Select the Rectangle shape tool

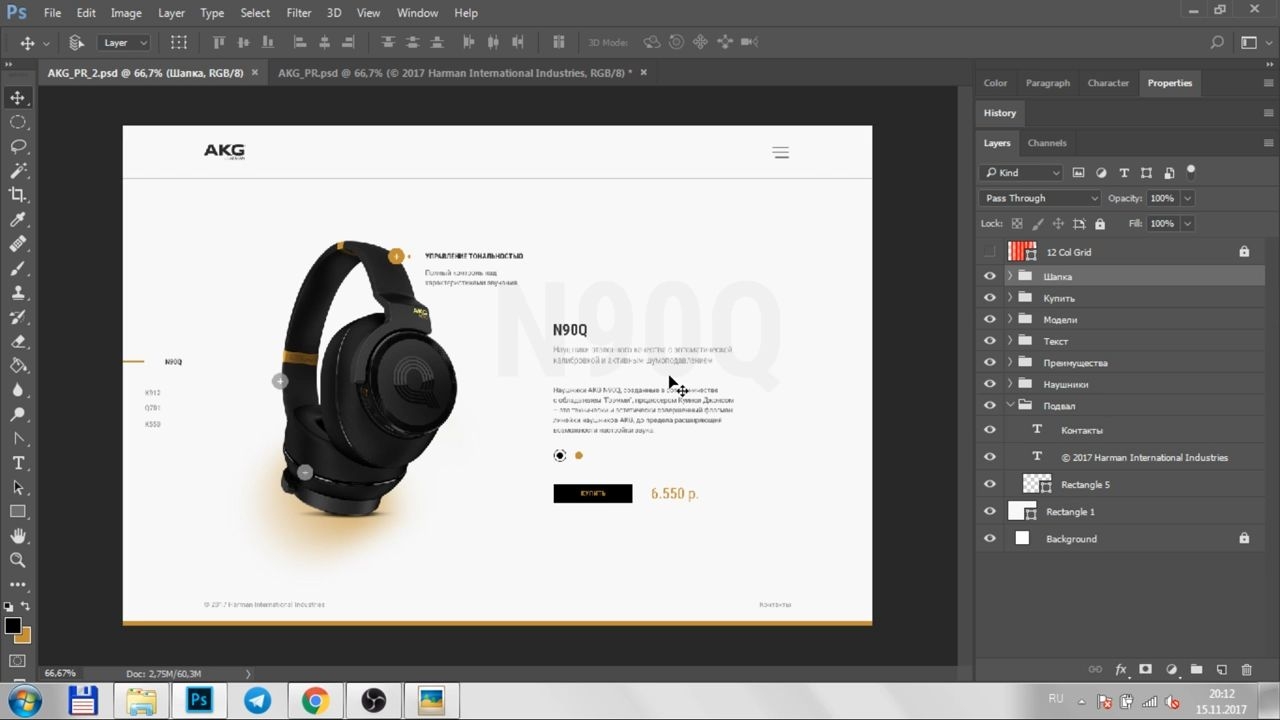point(18,512)
